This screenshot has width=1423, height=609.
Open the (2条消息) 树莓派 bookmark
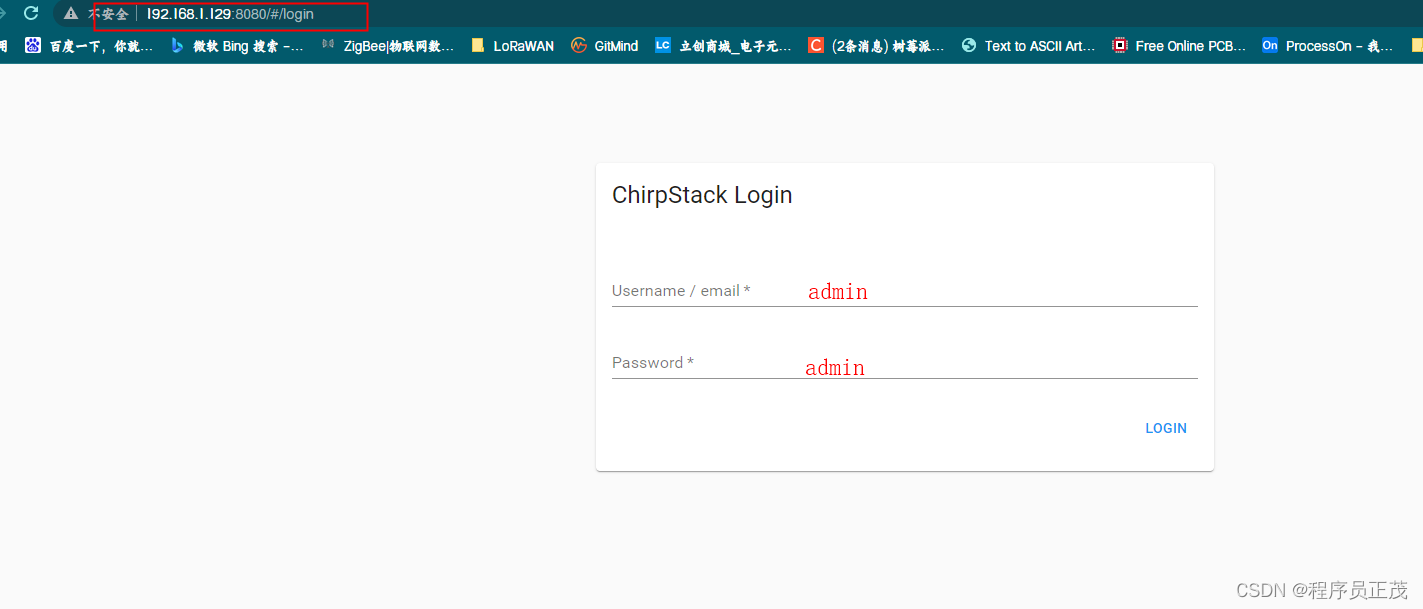[876, 45]
